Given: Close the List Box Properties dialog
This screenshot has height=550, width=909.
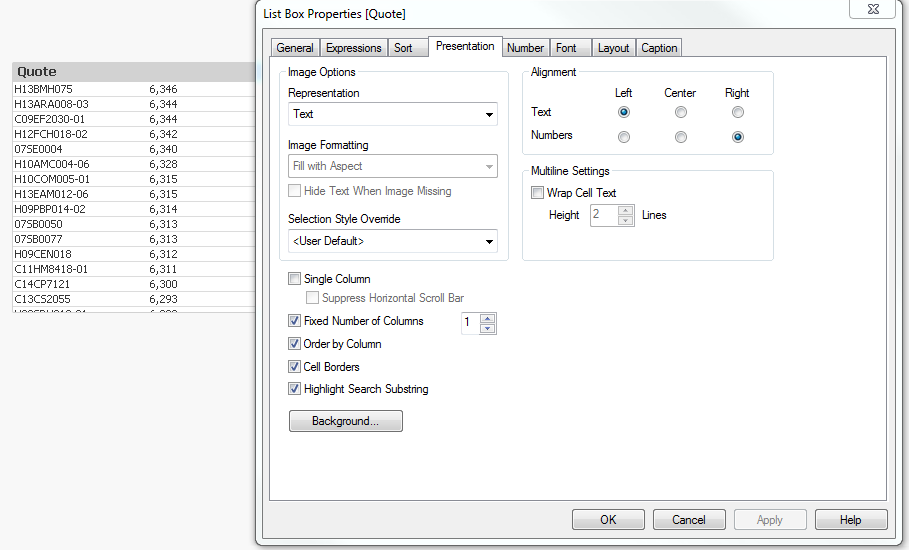Looking at the screenshot, I should pyautogui.click(x=873, y=9).
